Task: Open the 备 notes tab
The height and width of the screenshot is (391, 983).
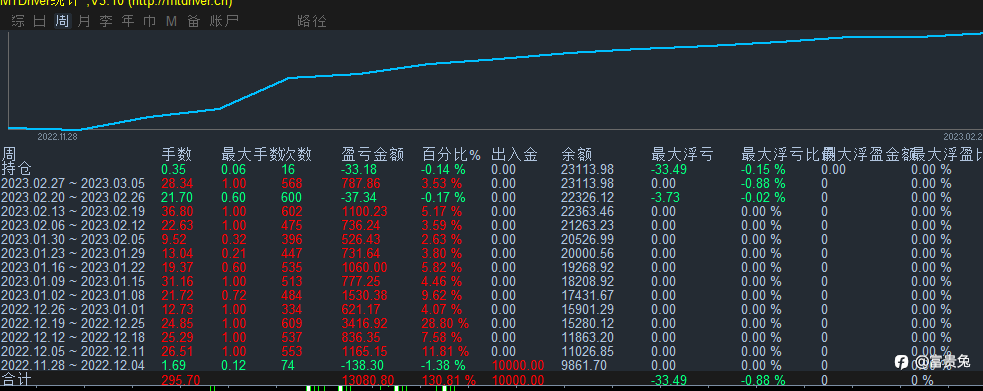Action: 194,21
